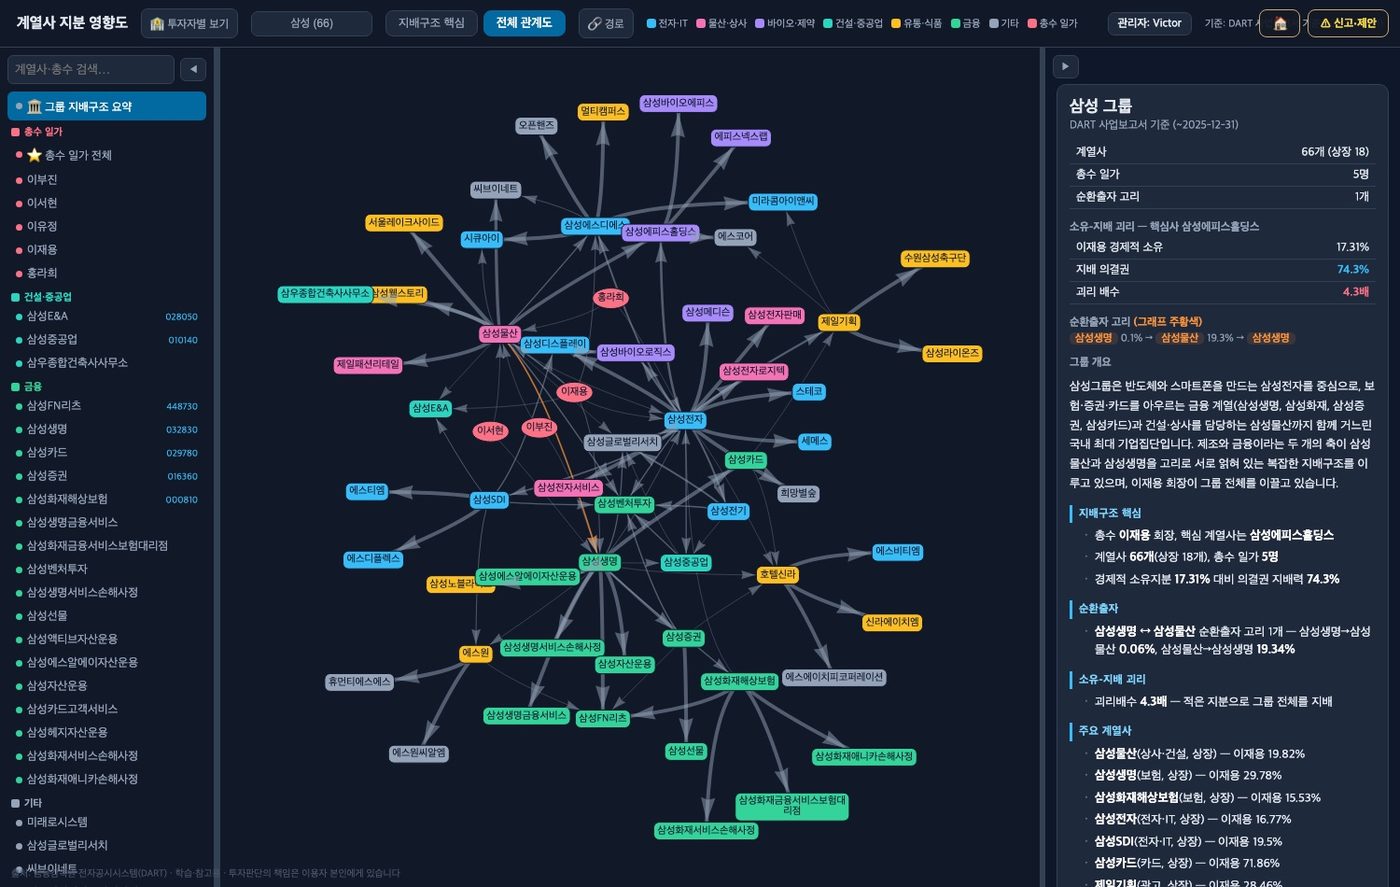Select 삼성선물 in the sidebar list
The image size is (1400, 887).
[x=107, y=616]
